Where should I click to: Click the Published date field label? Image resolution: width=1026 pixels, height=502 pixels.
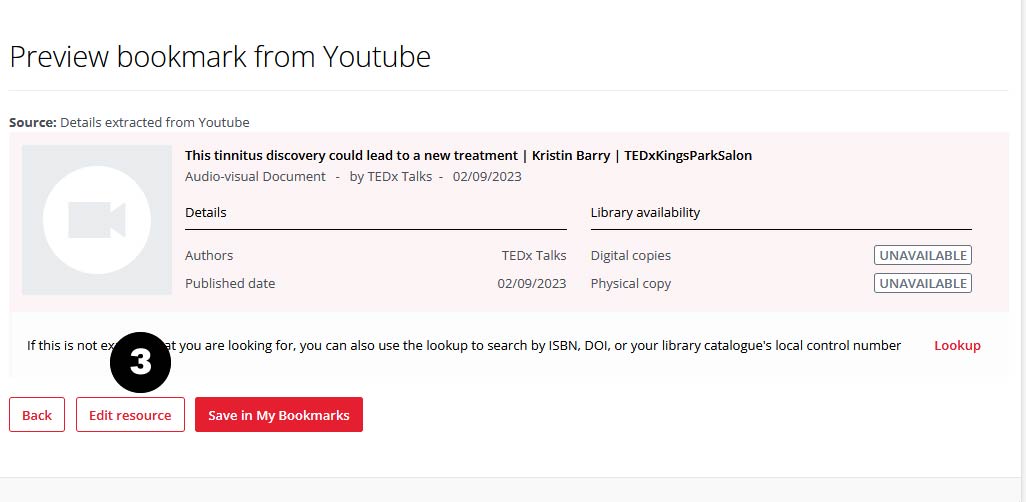coord(230,284)
